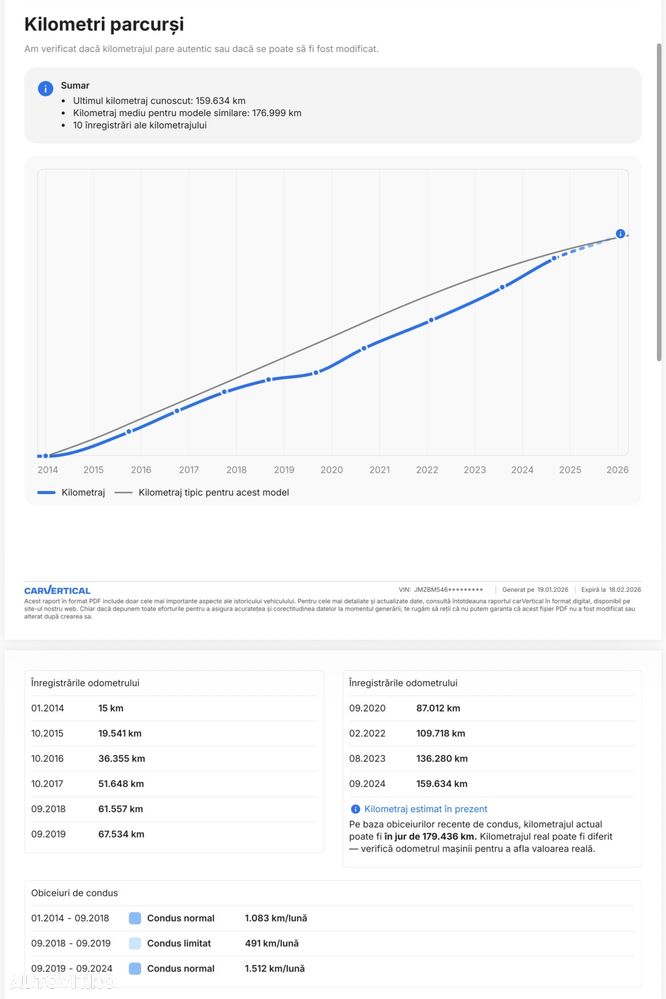Click the blue info icon beside Sumar
666x999 pixels.
45,88
